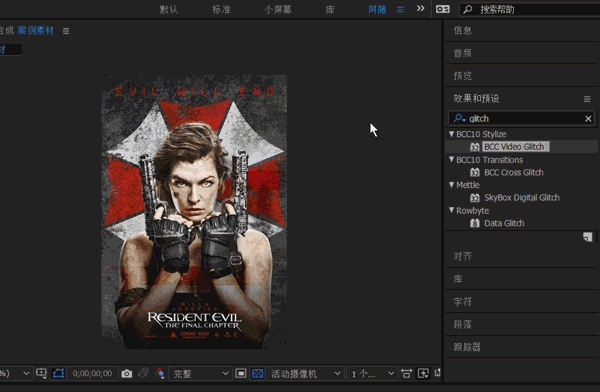600x392 pixels.
Task: Click the new animation preset icon below the effects list
Action: (x=588, y=237)
